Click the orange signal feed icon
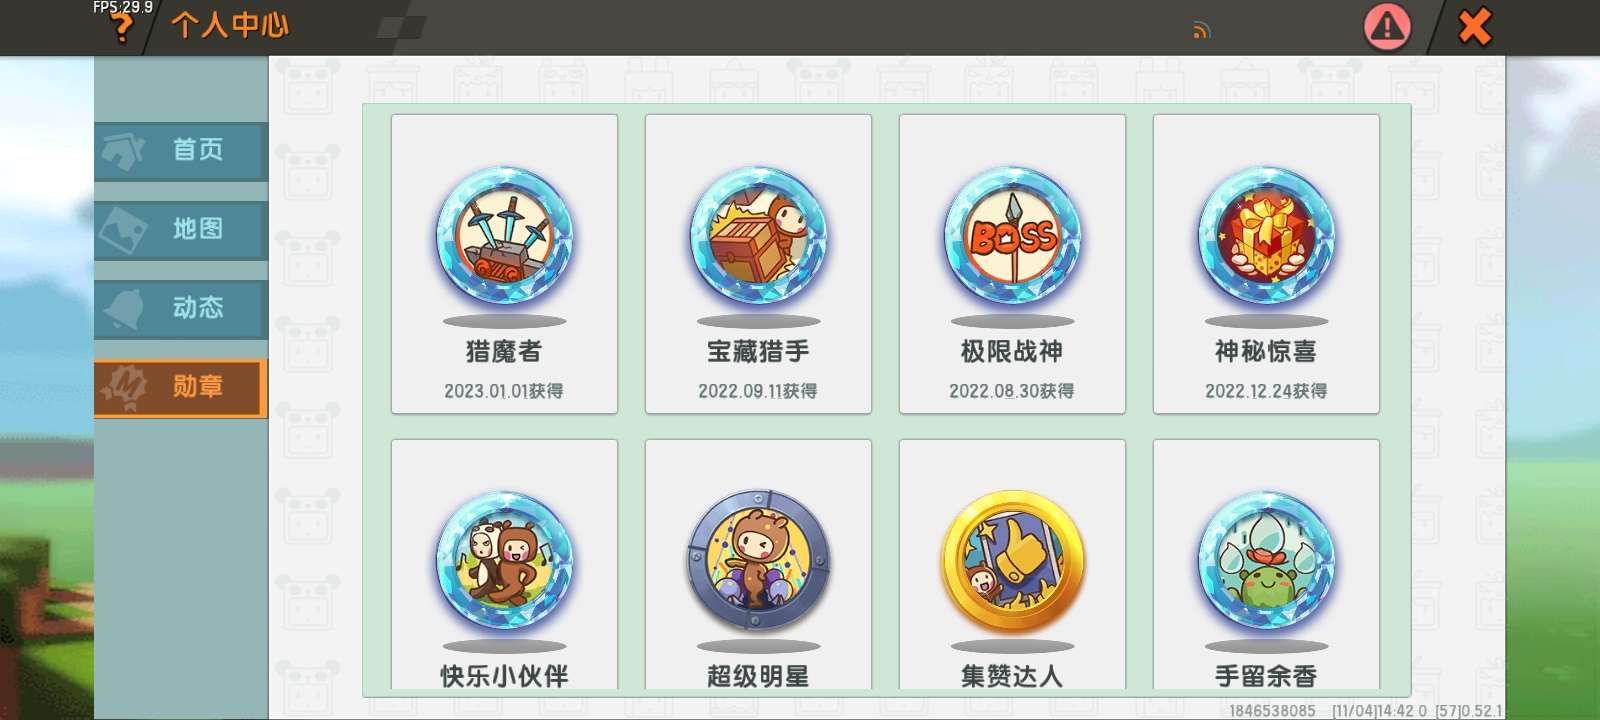This screenshot has width=1600, height=720. (1201, 31)
